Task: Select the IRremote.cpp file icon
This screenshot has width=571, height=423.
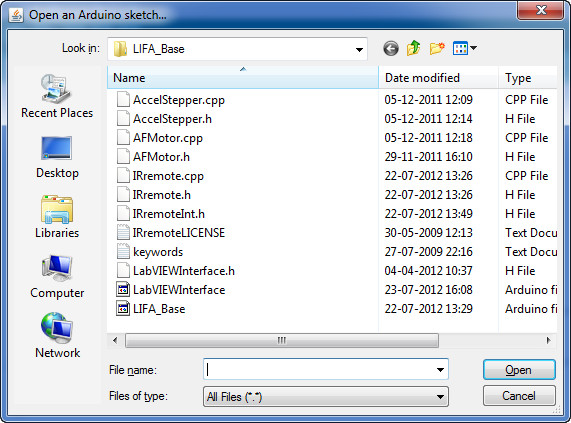Action: click(123, 175)
